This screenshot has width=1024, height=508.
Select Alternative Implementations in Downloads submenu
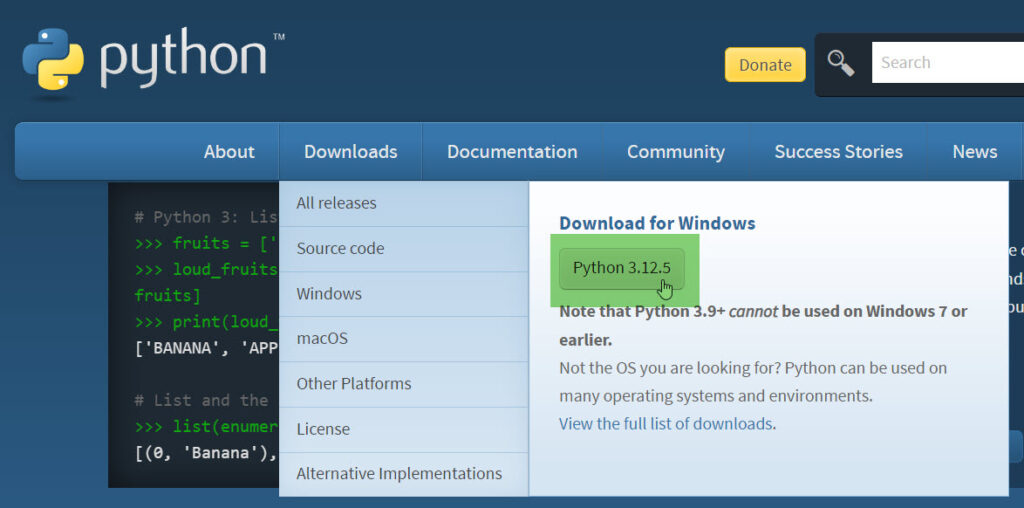pyautogui.click(x=404, y=473)
